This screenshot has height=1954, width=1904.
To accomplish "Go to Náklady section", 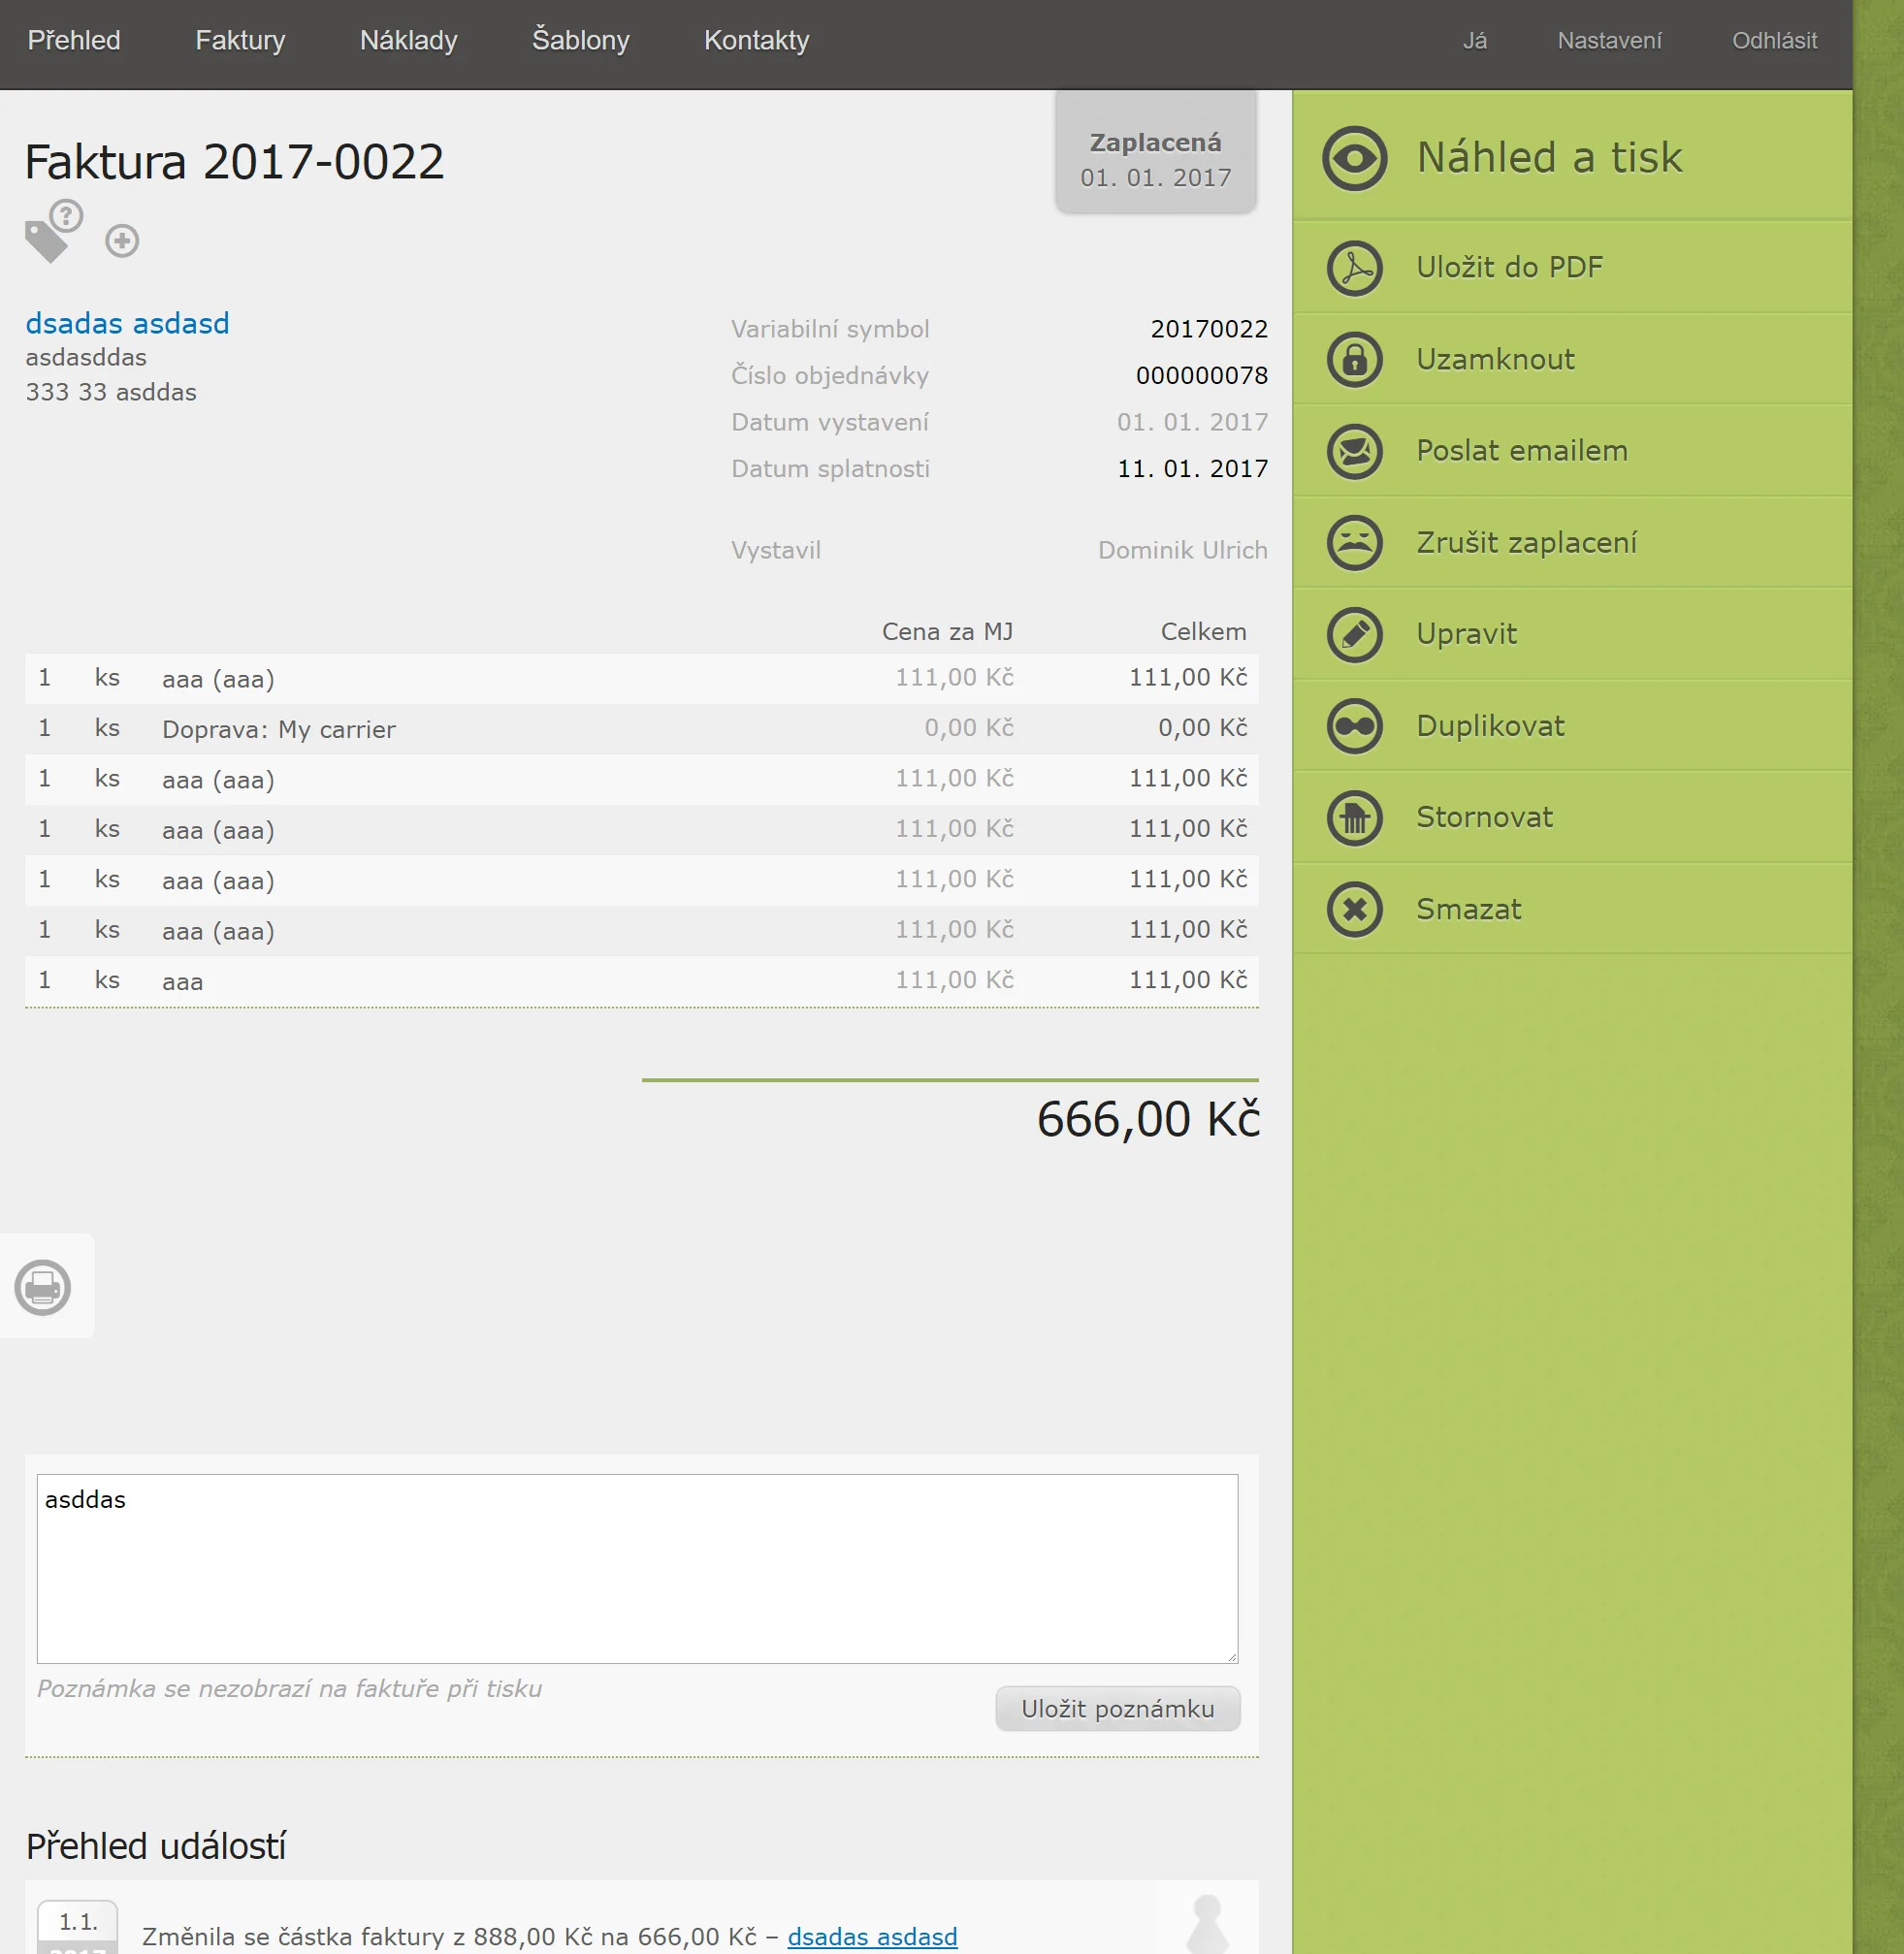I will pos(408,41).
